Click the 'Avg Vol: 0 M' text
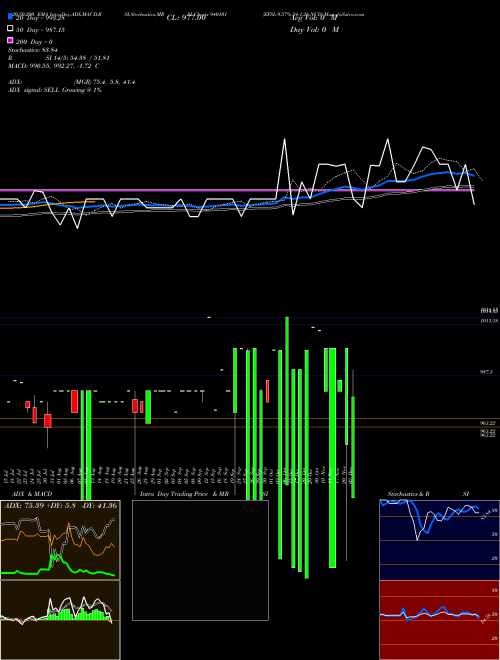Image resolution: width=500 pixels, height=660 pixels. tap(314, 18)
